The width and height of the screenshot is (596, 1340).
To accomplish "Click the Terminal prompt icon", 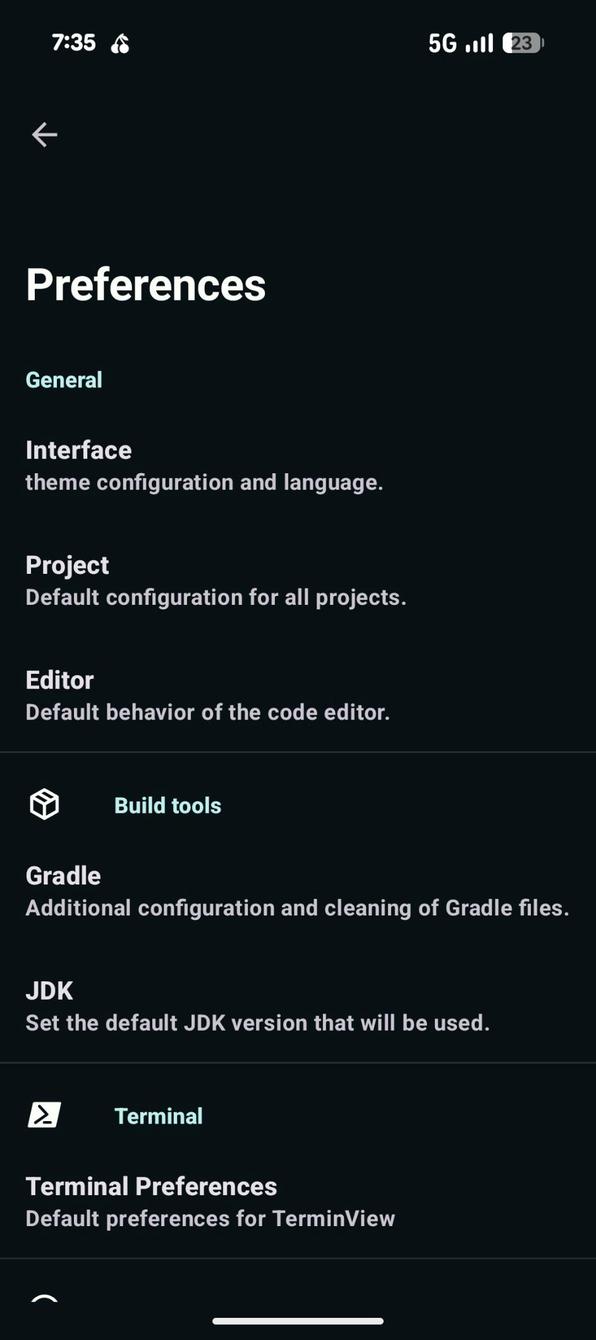I will [44, 1115].
